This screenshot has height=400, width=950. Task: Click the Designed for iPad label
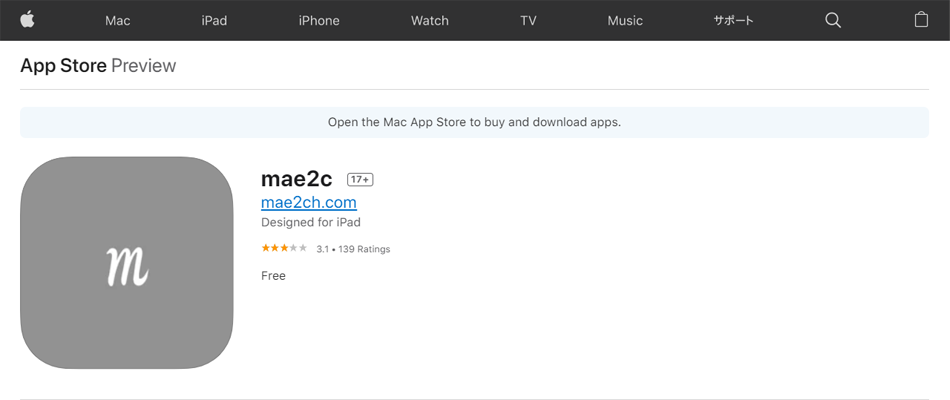(311, 222)
